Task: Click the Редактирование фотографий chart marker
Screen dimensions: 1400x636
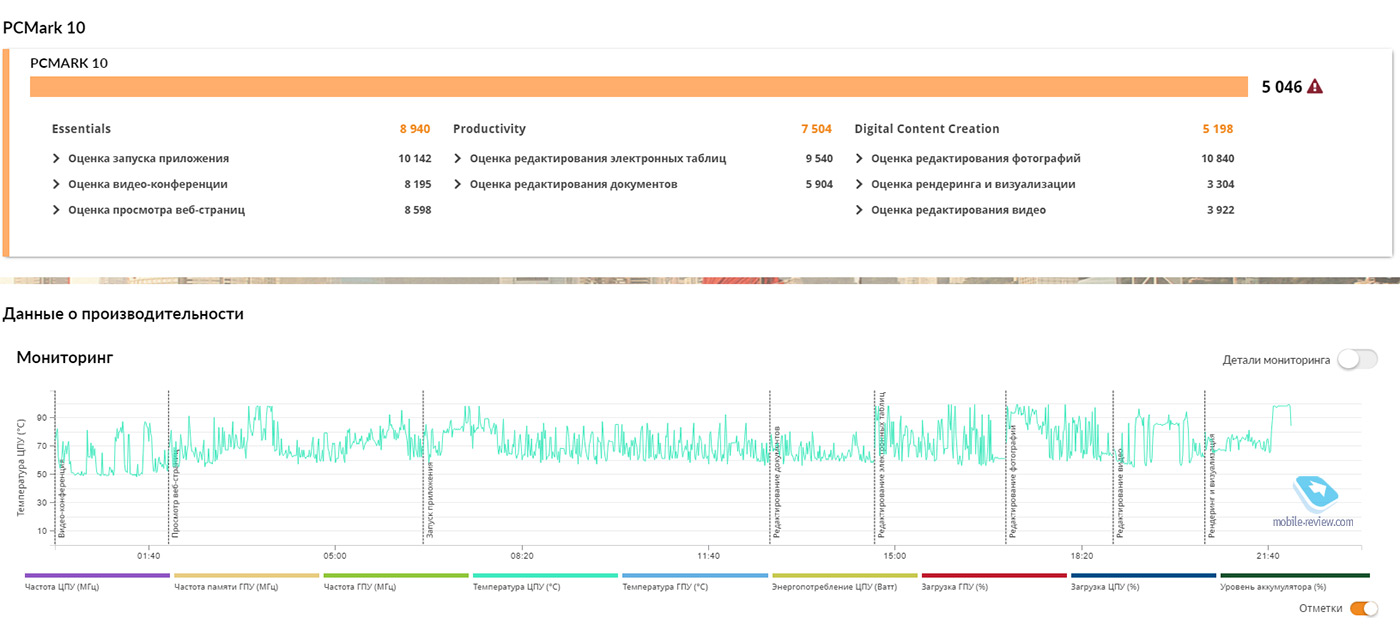Action: pyautogui.click(x=1013, y=482)
